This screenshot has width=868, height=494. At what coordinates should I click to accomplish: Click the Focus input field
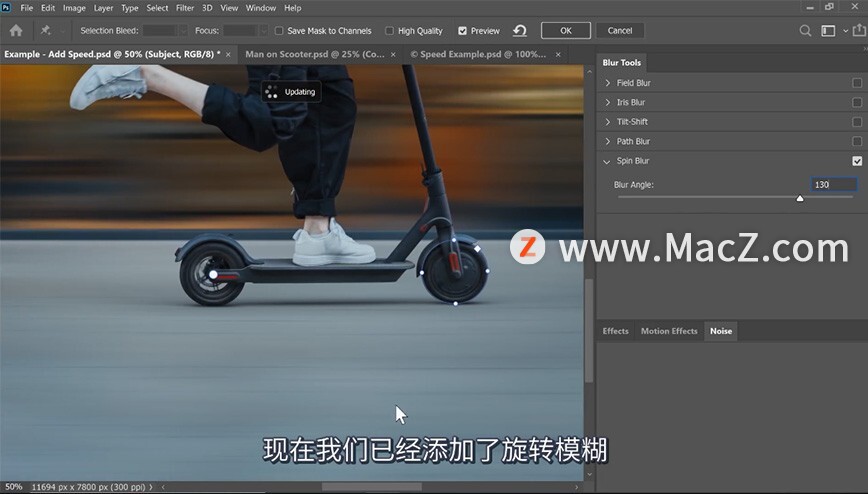click(241, 31)
